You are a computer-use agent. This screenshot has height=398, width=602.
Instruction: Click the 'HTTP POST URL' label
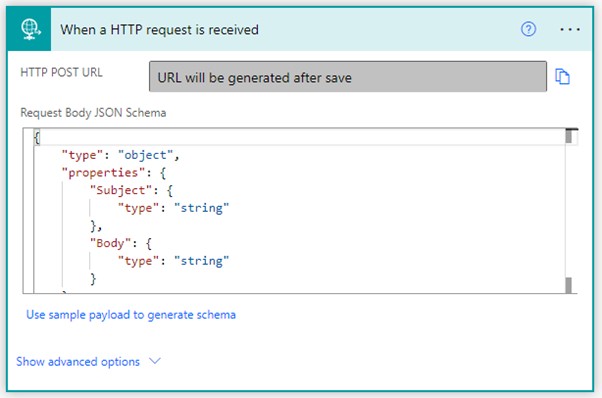pos(61,72)
